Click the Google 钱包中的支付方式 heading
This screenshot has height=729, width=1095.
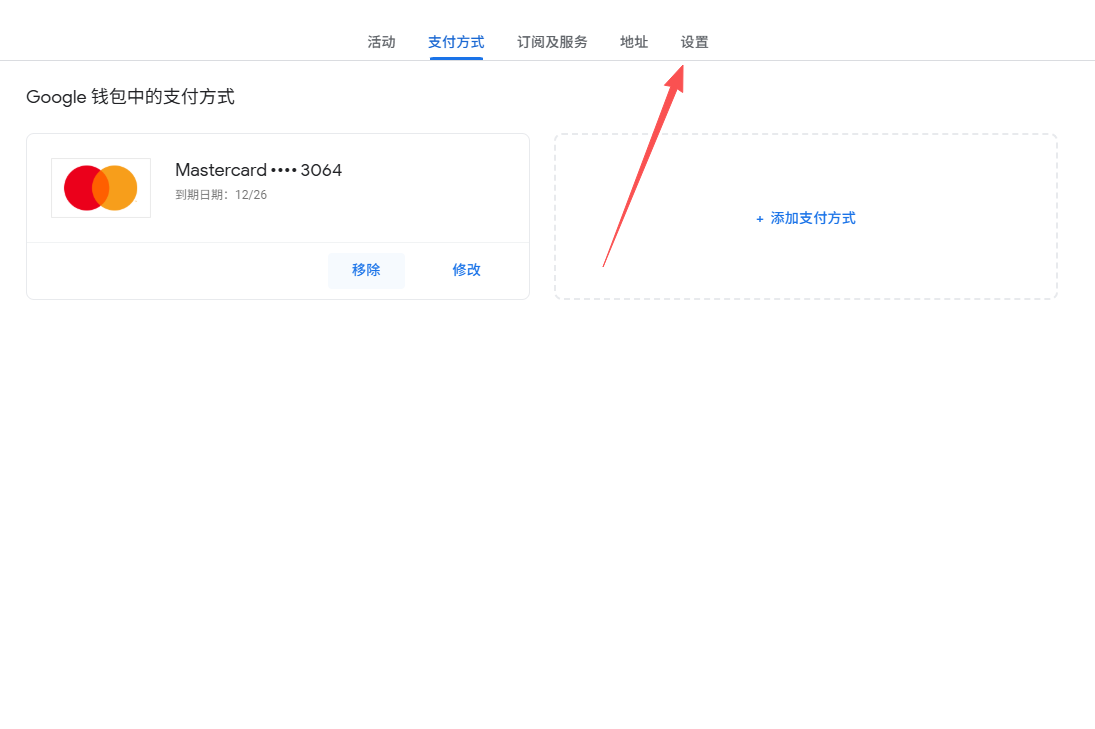tap(130, 97)
